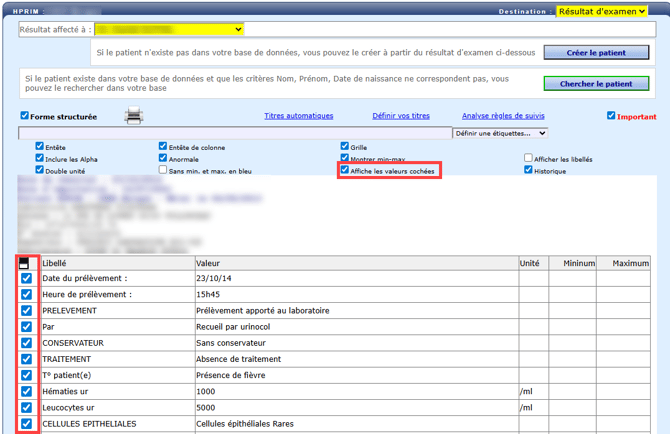Image resolution: width=670 pixels, height=434 pixels.
Task: Uncheck the Hématies ur row checkbox
Action: click(27, 391)
